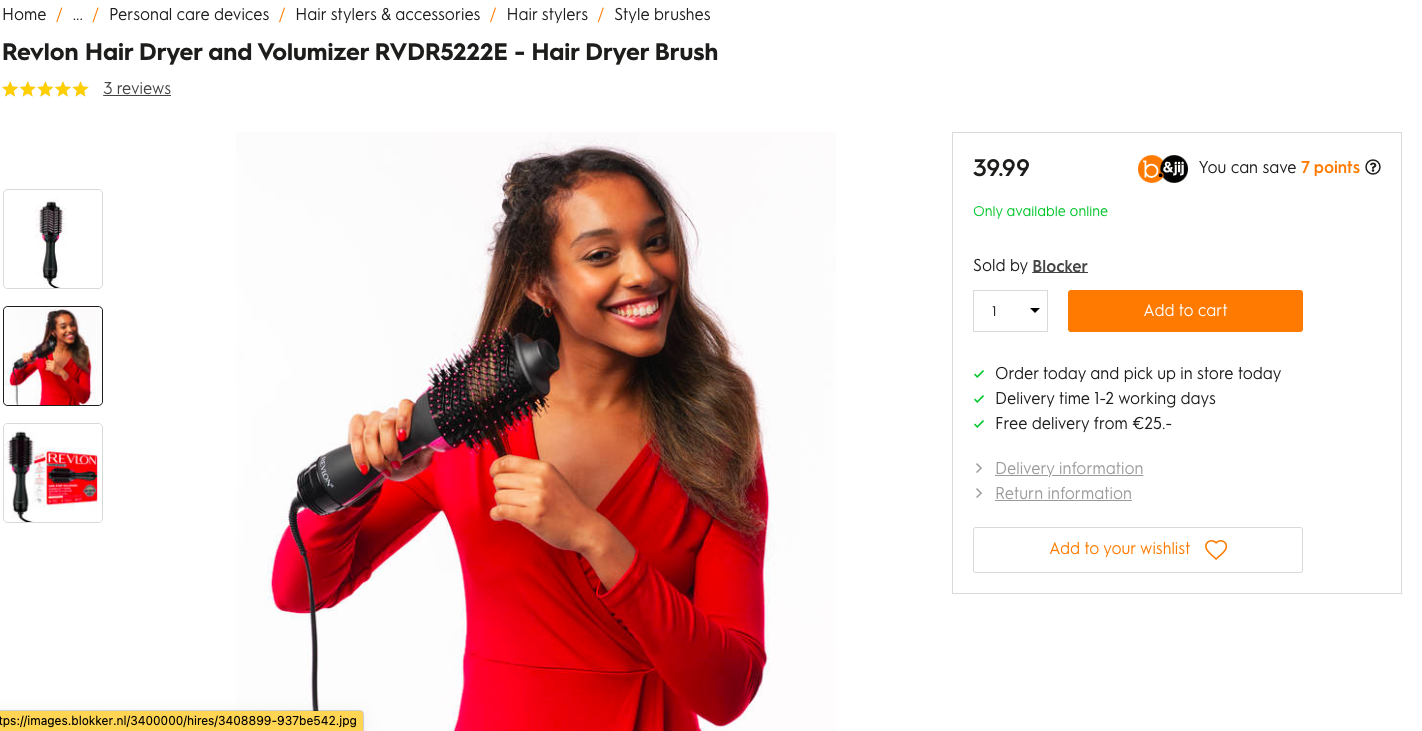Open Personal care devices breadcrumb
Screen dimensions: 1422x731
point(189,15)
